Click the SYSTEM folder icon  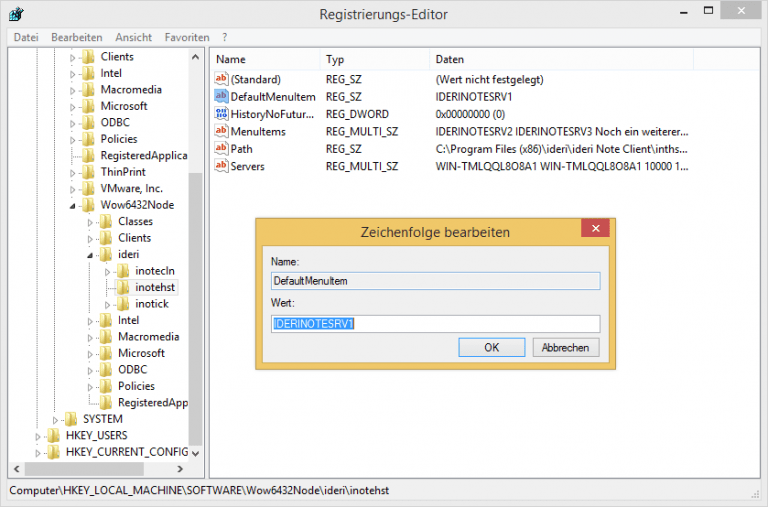(71, 419)
